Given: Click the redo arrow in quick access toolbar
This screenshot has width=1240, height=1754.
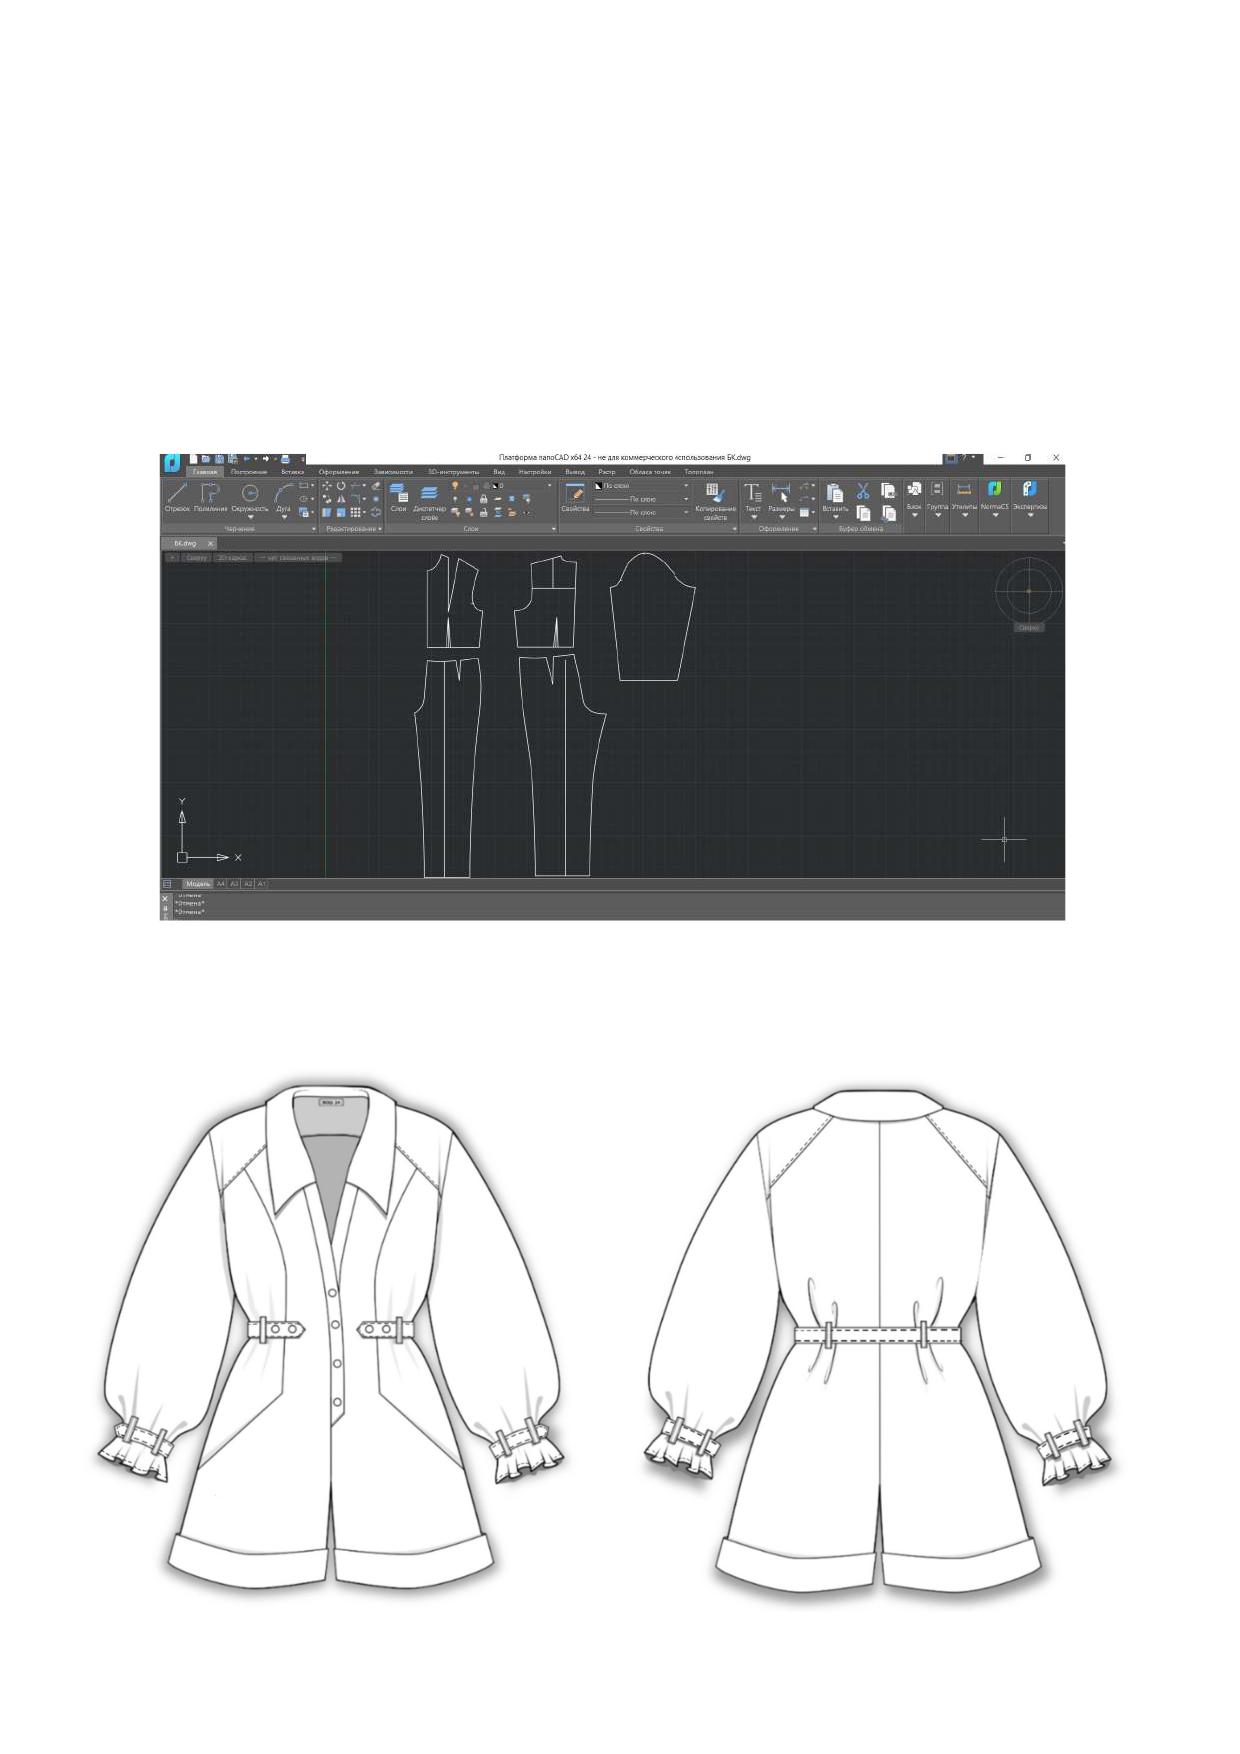Looking at the screenshot, I should pyautogui.click(x=266, y=459).
